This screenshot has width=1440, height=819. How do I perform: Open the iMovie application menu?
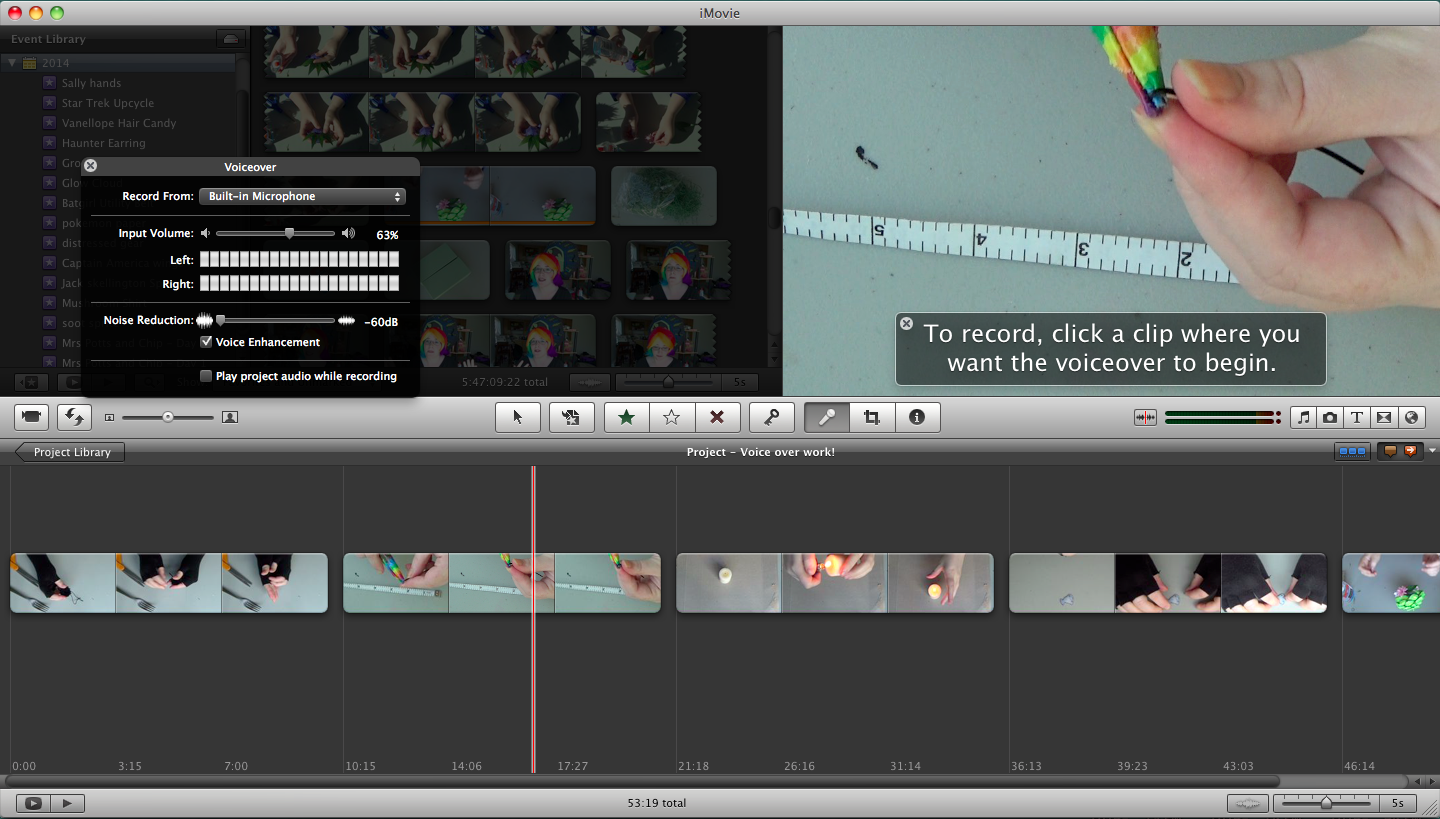(x=720, y=13)
